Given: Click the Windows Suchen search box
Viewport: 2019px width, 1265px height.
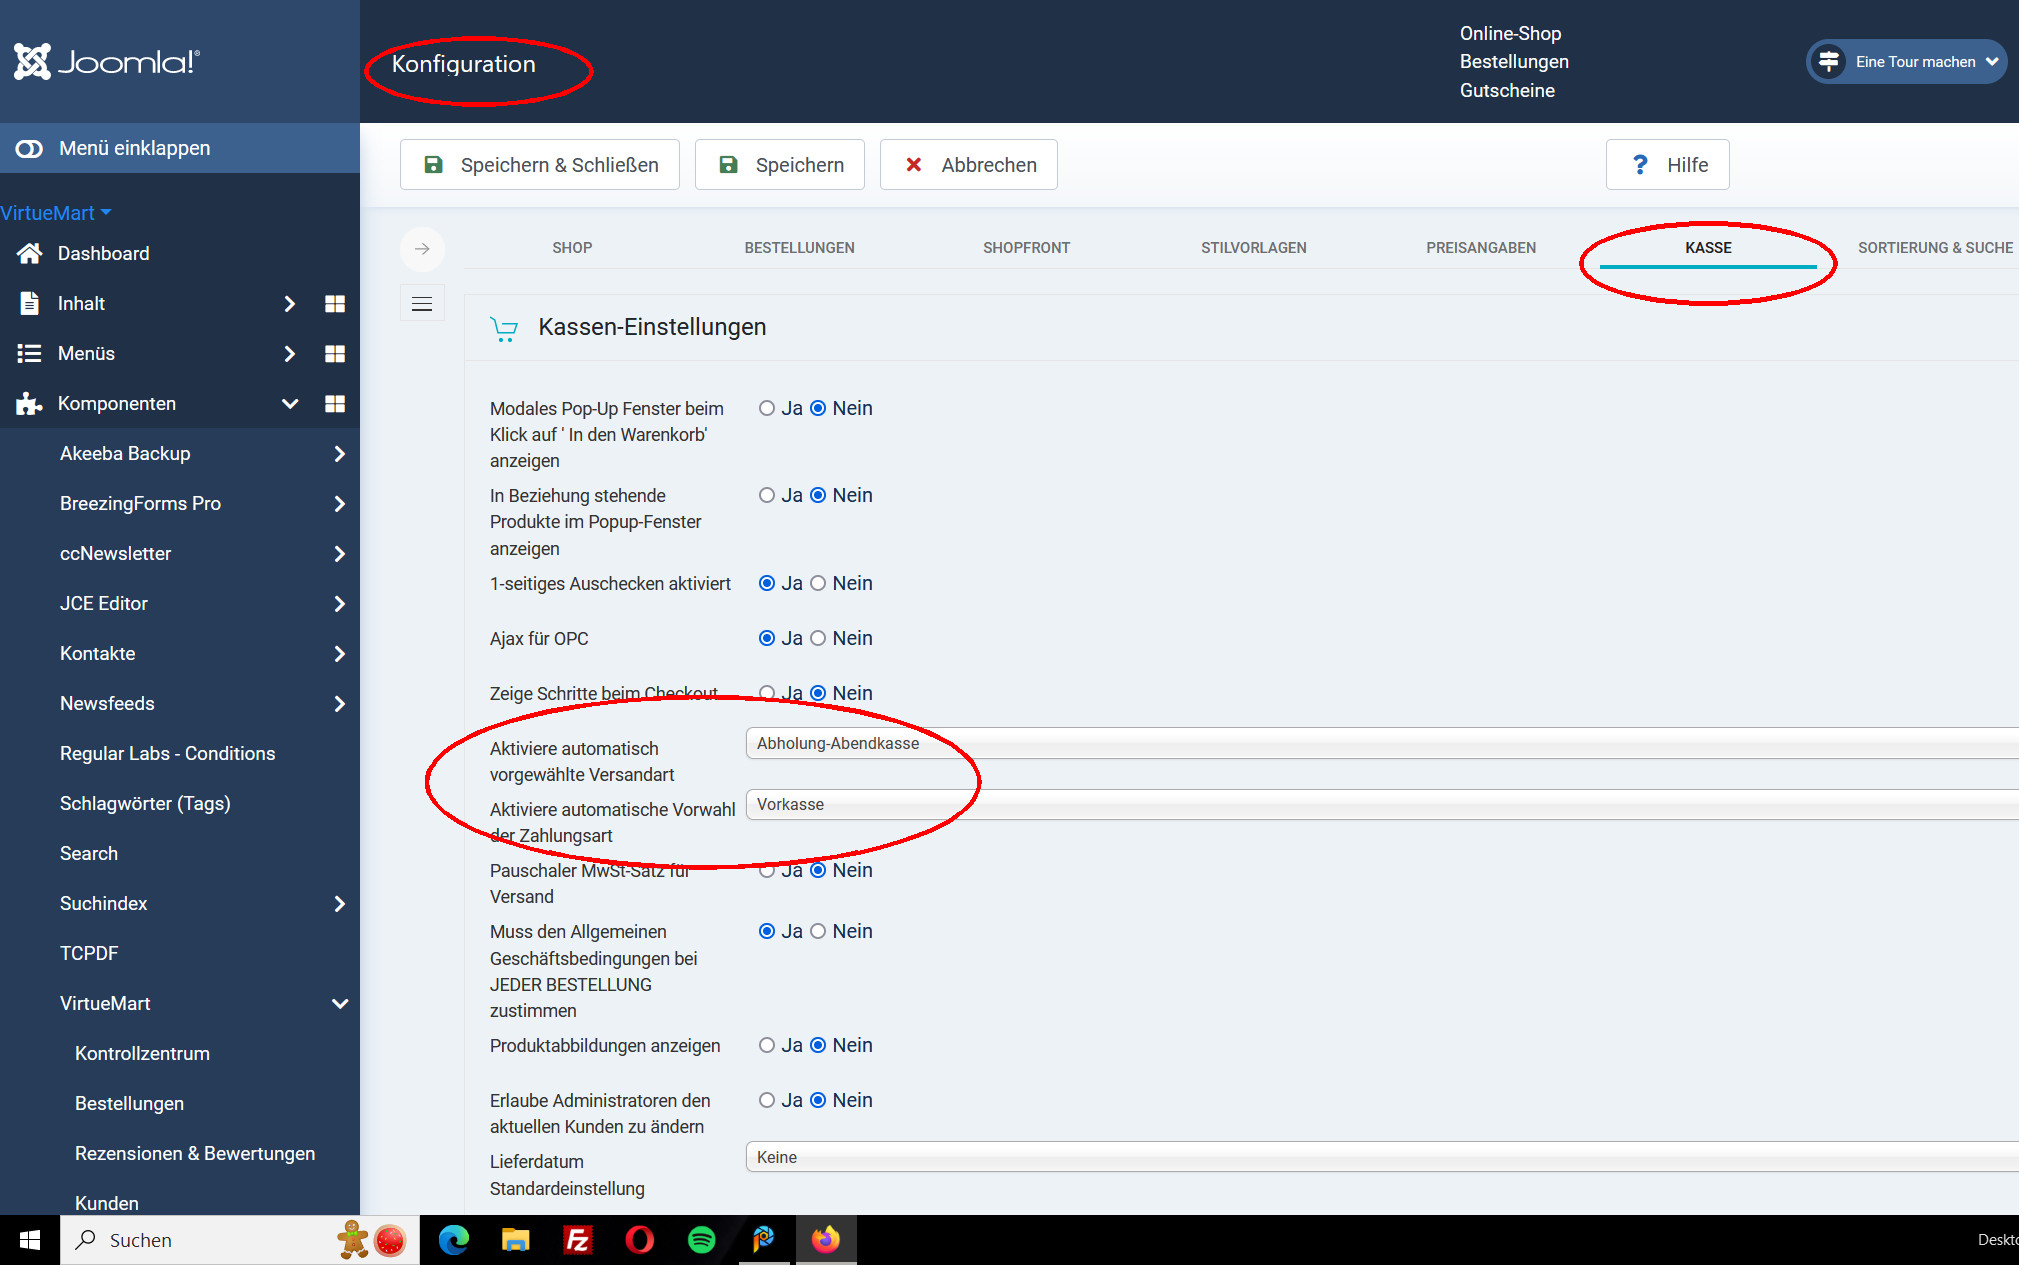Looking at the screenshot, I should 200,1240.
